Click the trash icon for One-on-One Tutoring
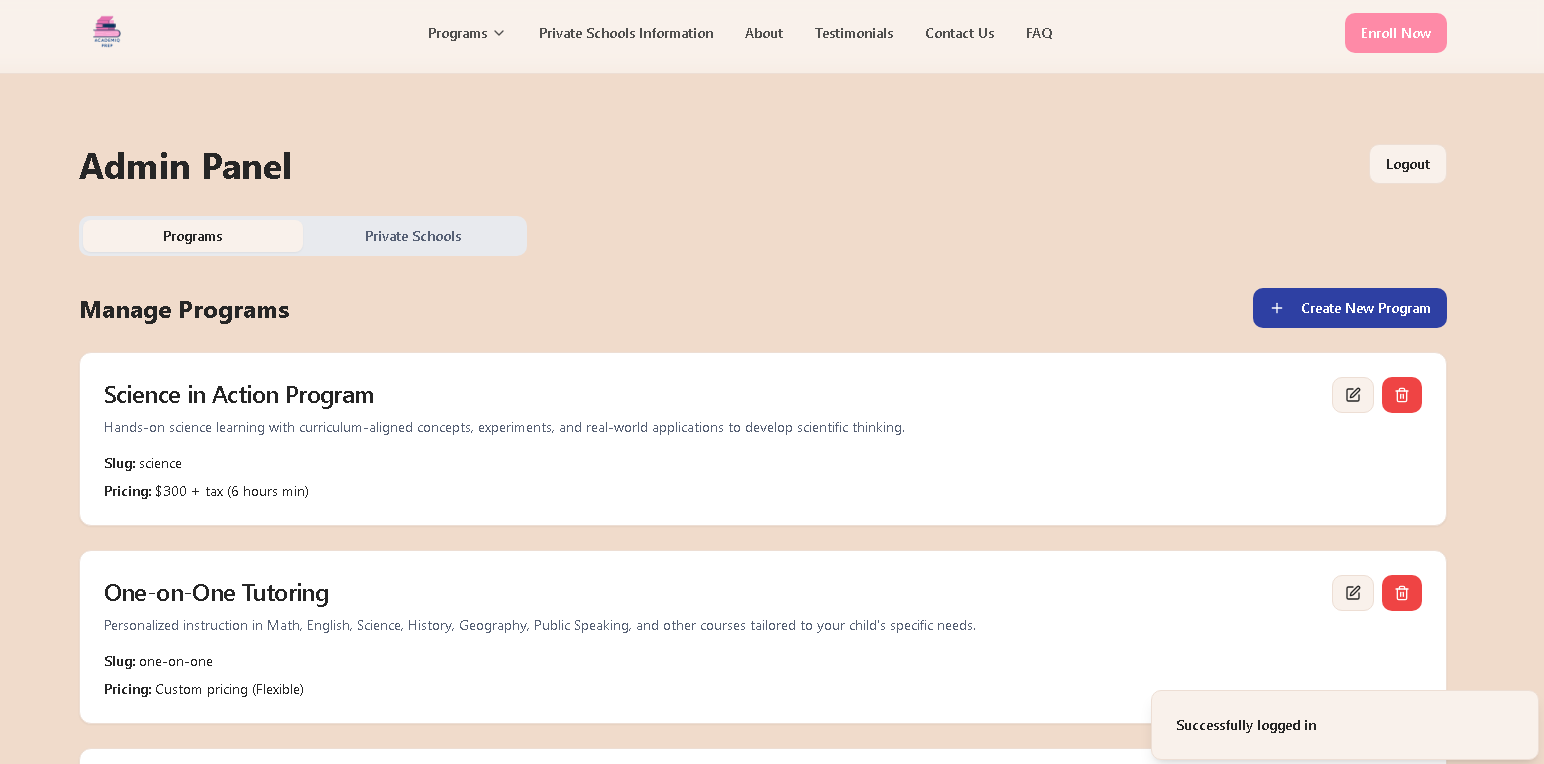Viewport: 1544px width, 764px height. pos(1401,592)
